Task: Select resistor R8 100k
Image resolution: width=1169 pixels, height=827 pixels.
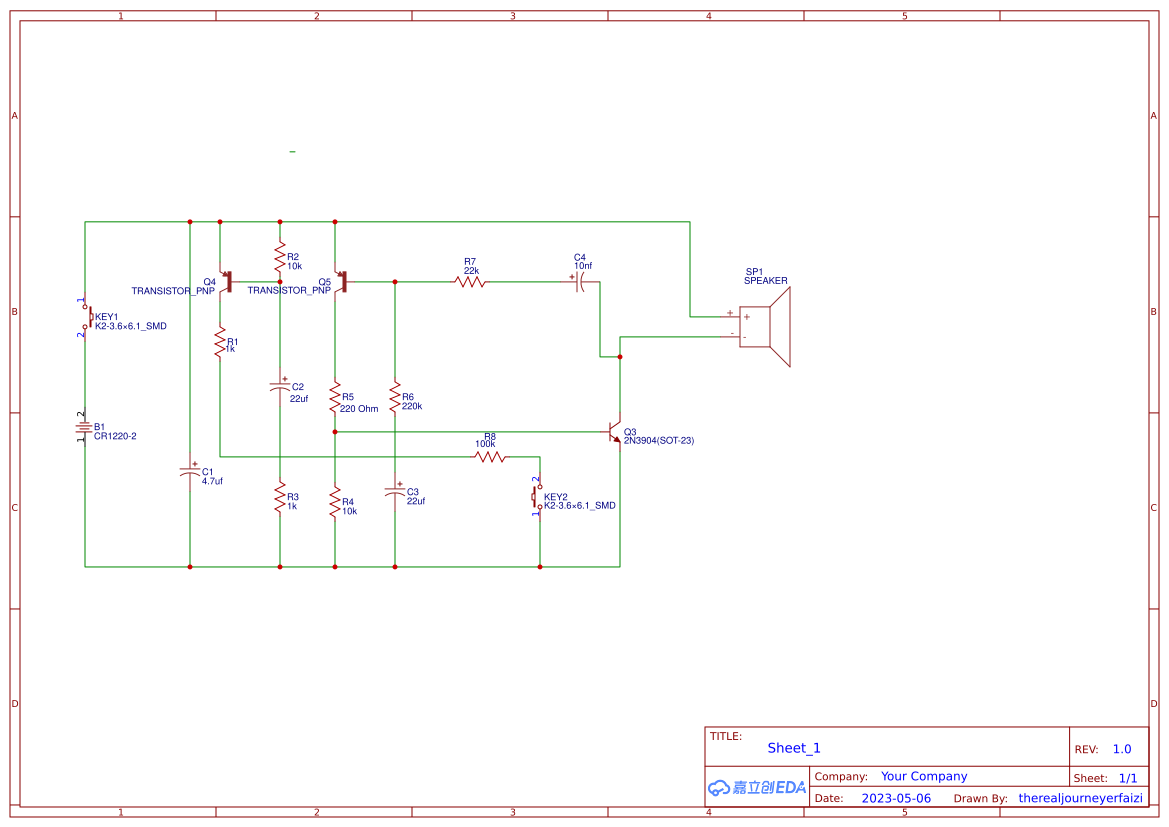Action: pos(488,455)
